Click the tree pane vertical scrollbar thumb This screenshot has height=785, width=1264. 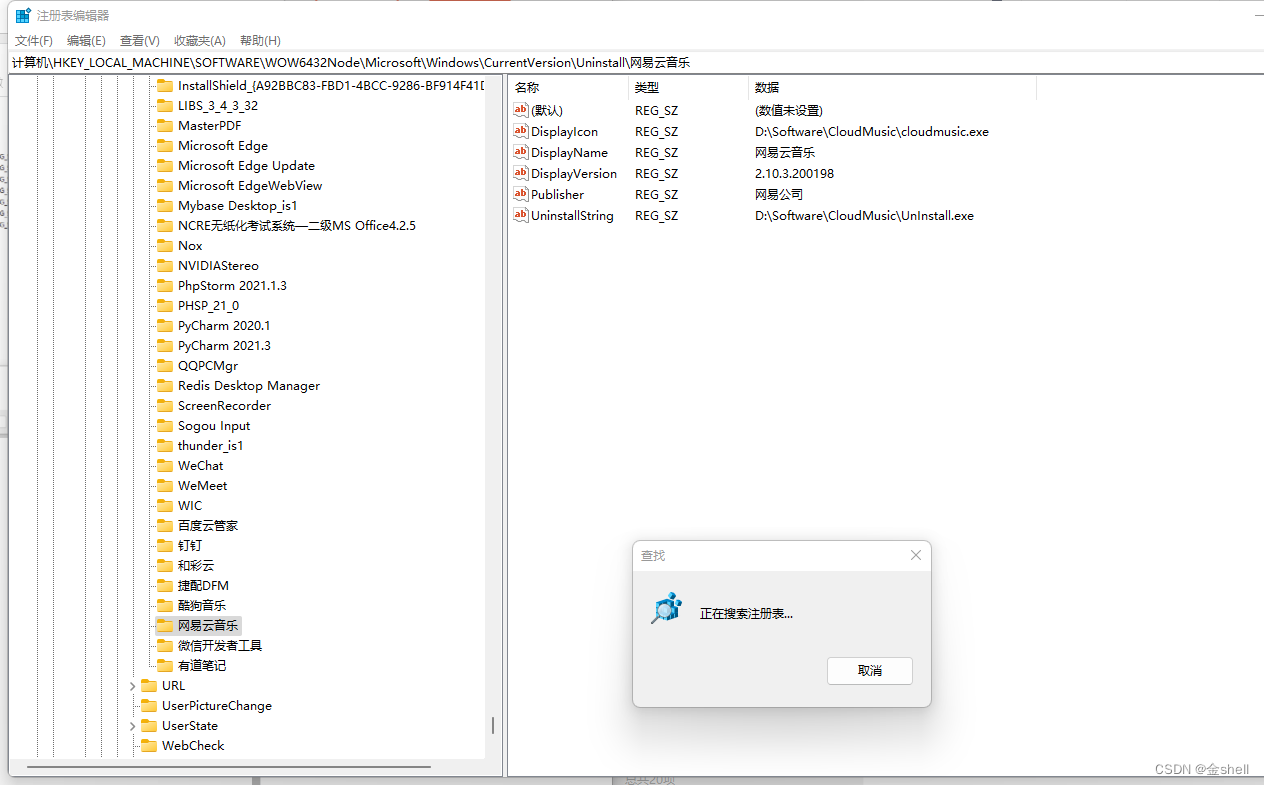pyautogui.click(x=493, y=725)
